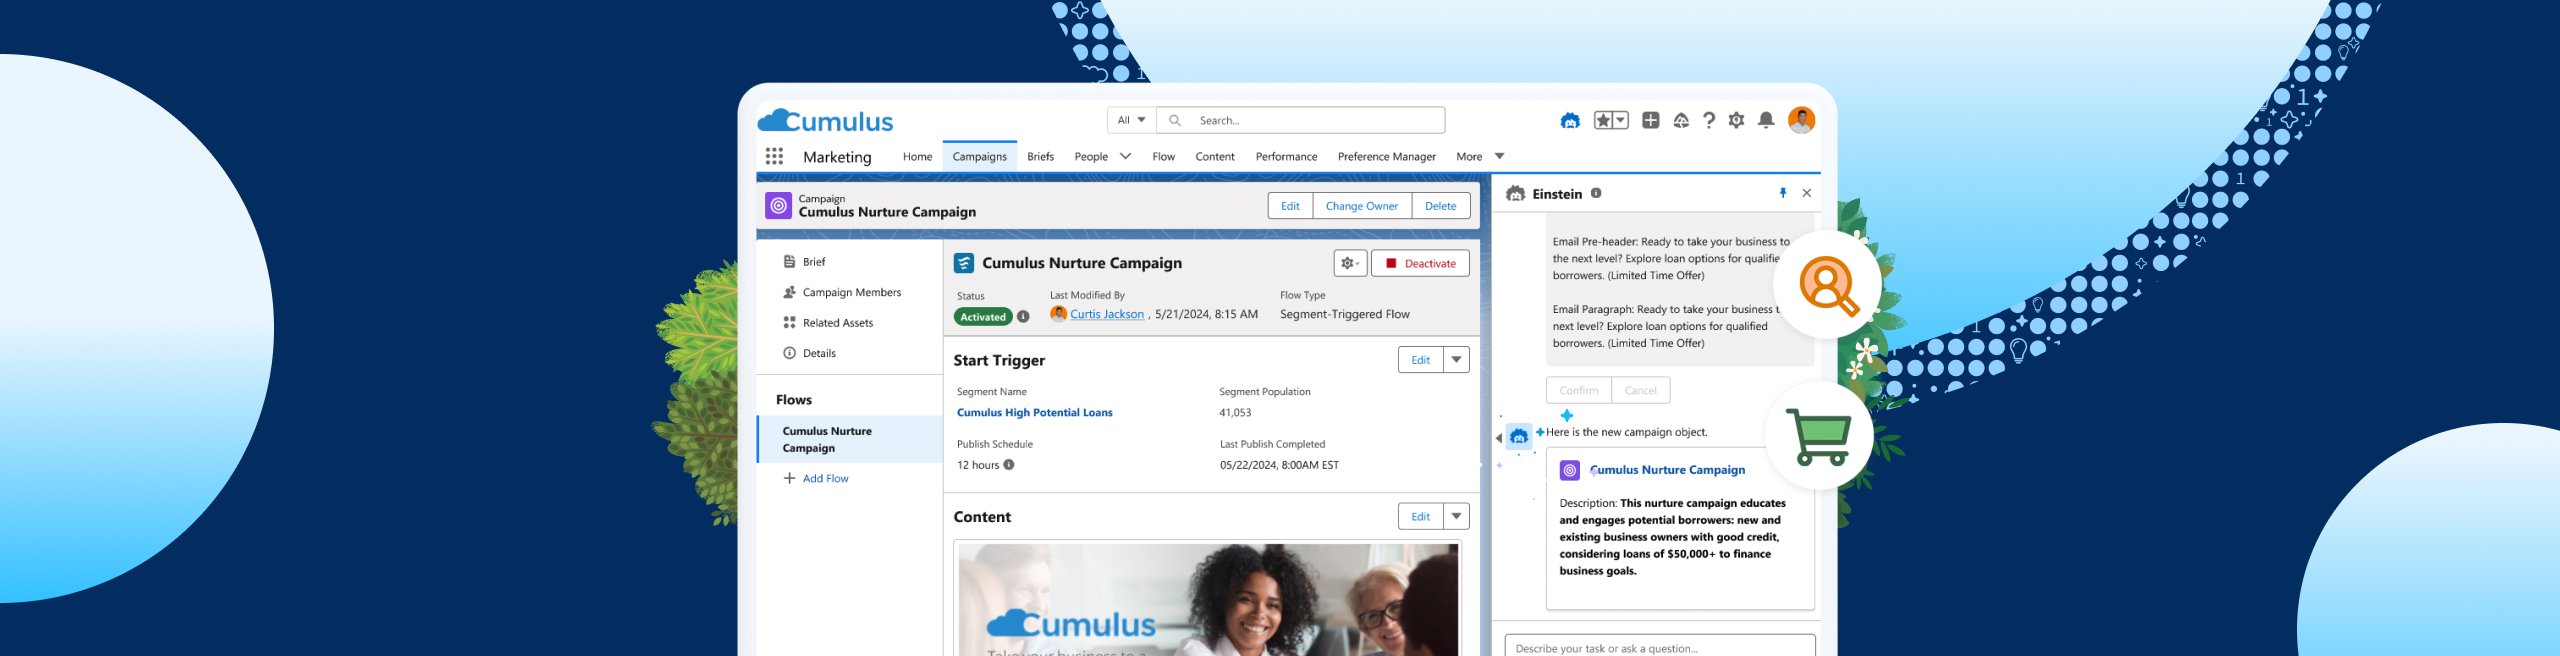Open the People tab
This screenshot has height=656, width=2560.
tap(1091, 157)
